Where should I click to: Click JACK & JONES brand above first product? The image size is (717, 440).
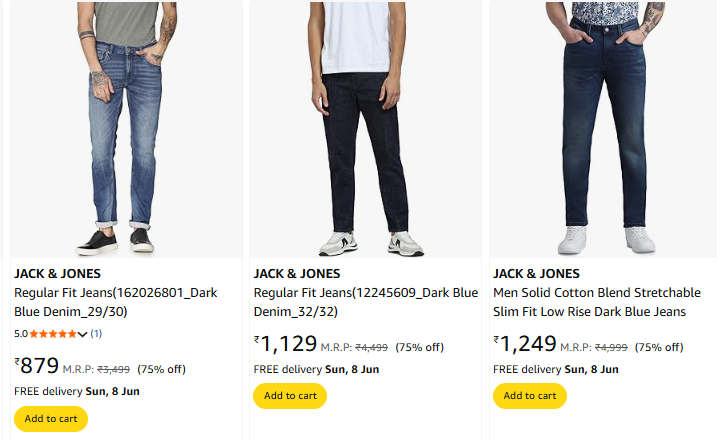coord(57,273)
